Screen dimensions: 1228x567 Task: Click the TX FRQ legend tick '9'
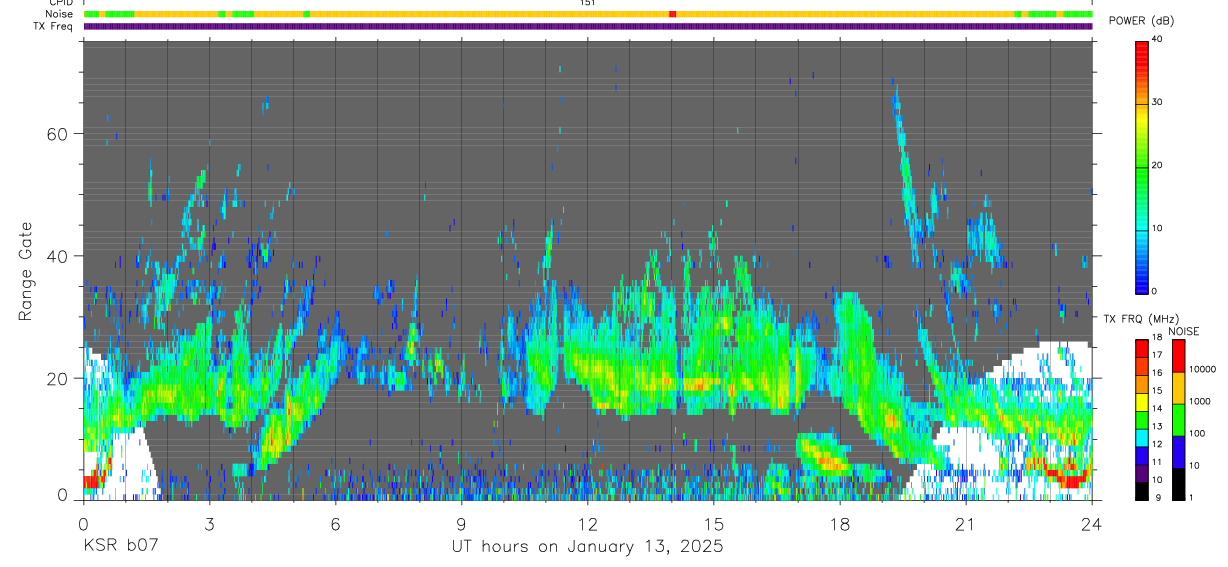(x=1156, y=498)
